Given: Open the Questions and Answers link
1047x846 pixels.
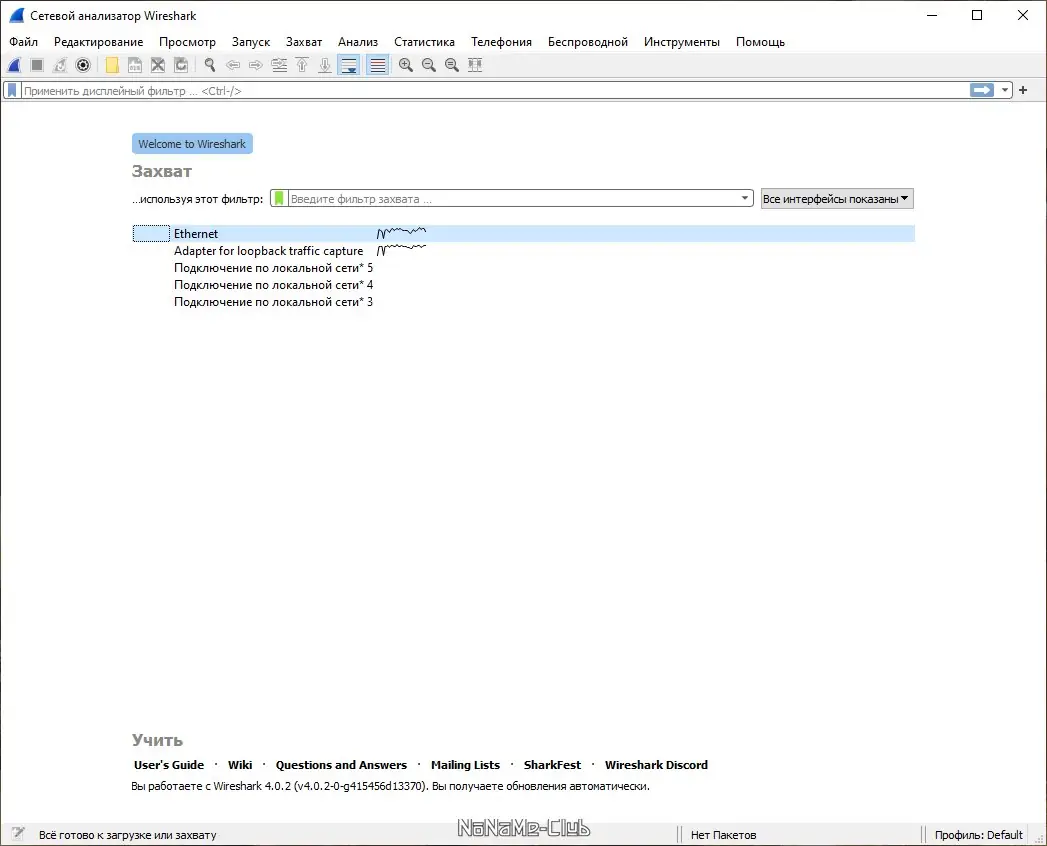Looking at the screenshot, I should click(x=341, y=765).
